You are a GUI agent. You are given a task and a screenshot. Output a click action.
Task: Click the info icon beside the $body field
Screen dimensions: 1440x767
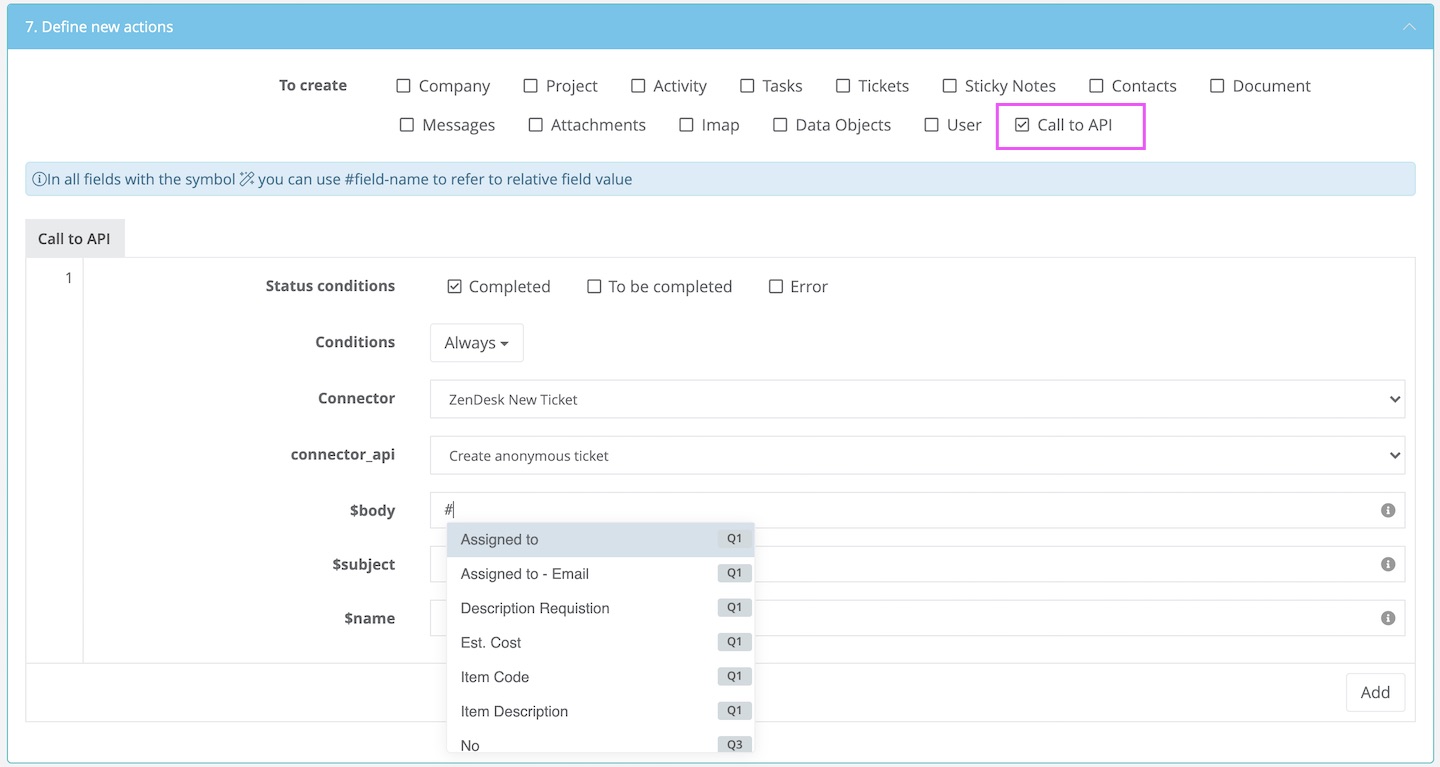point(1388,510)
